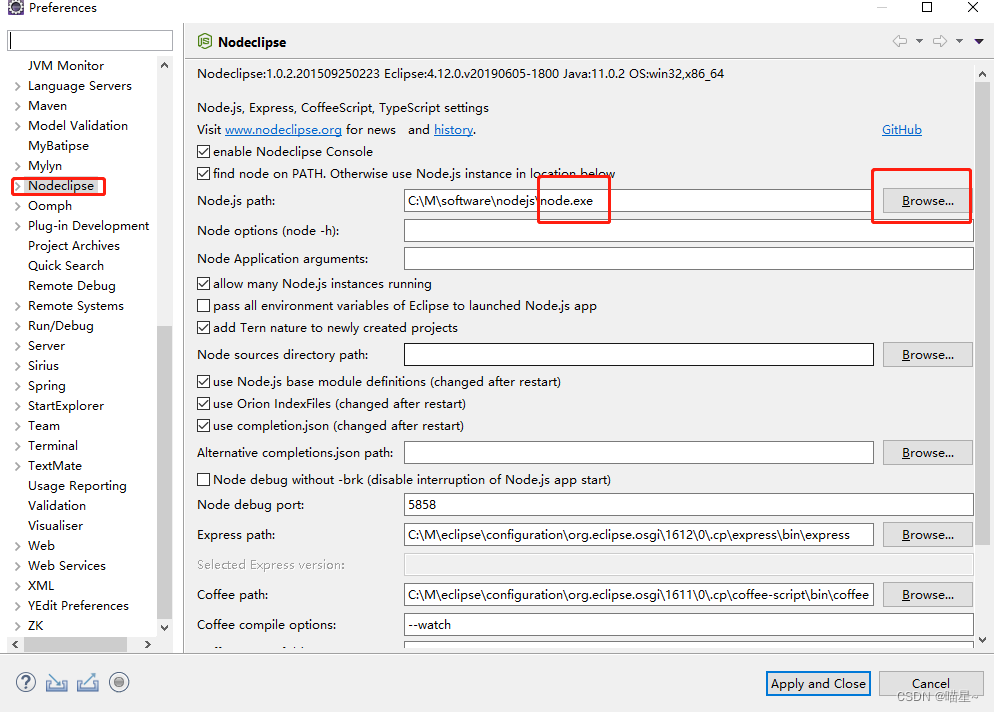Open Help from the question mark icon
Viewport: 994px width, 712px height.
click(x=25, y=682)
